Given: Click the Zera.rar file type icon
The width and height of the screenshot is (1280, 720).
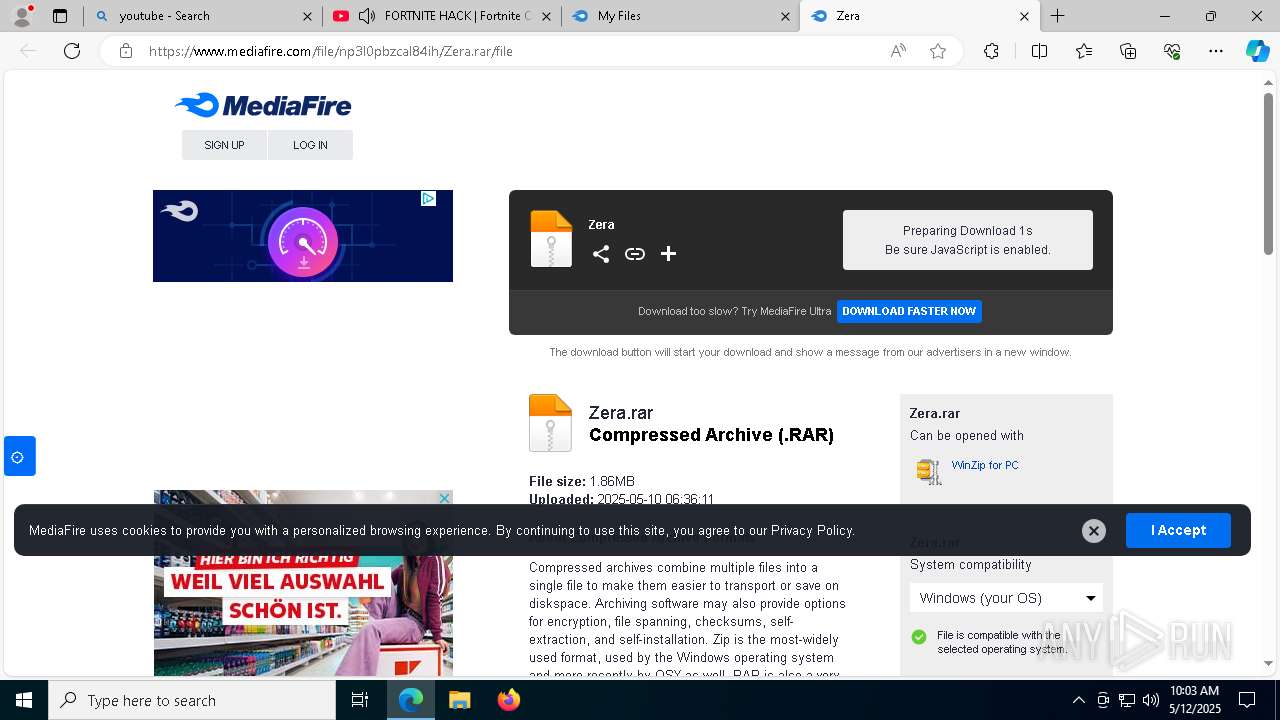Looking at the screenshot, I should pos(550,423).
